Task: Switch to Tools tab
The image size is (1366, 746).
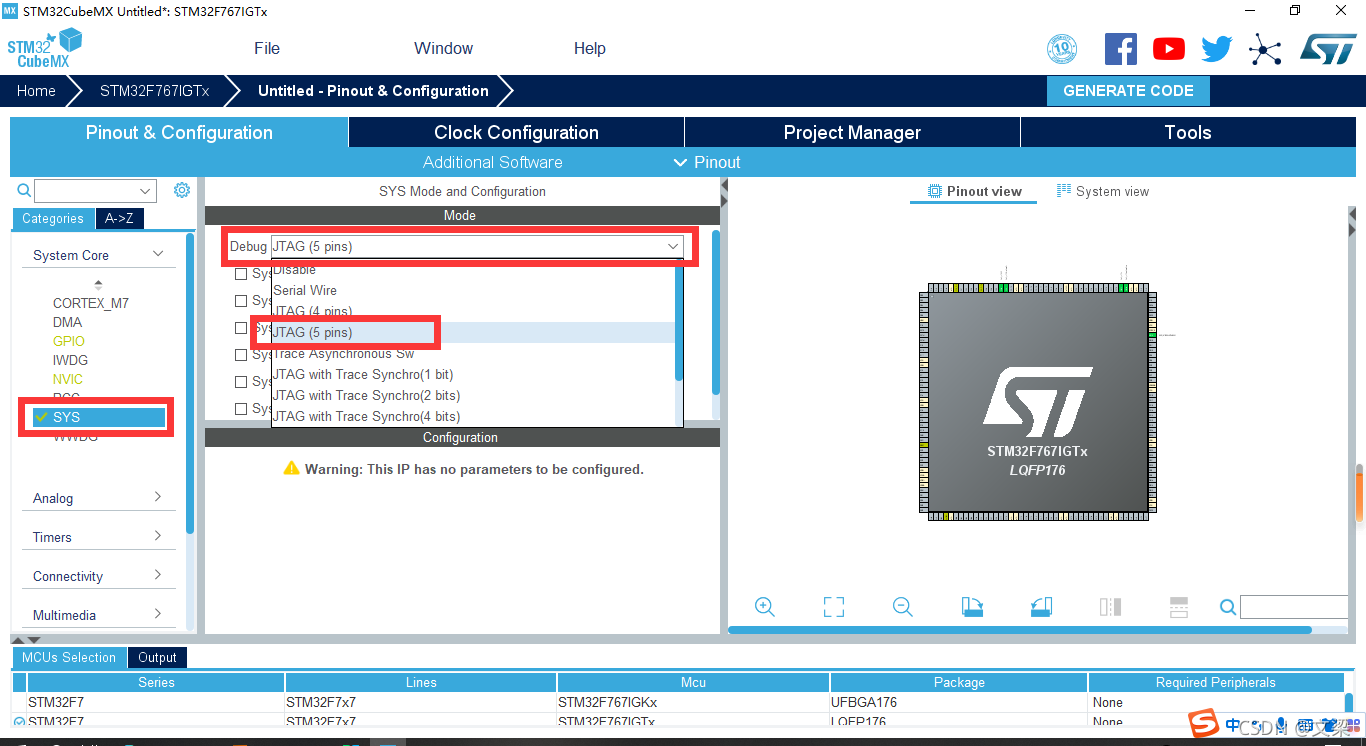Action: tap(1188, 132)
